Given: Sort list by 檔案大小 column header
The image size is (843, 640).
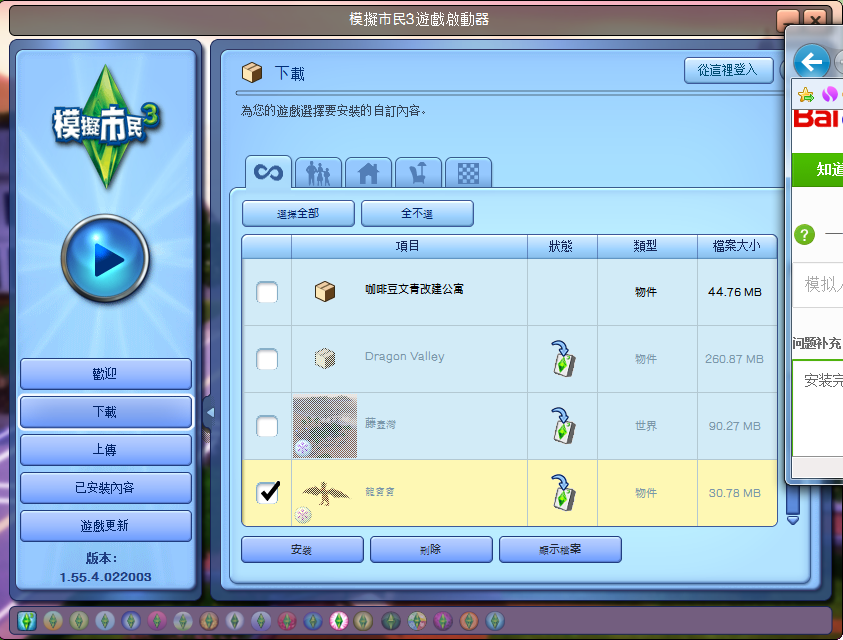Looking at the screenshot, I should coord(736,246).
